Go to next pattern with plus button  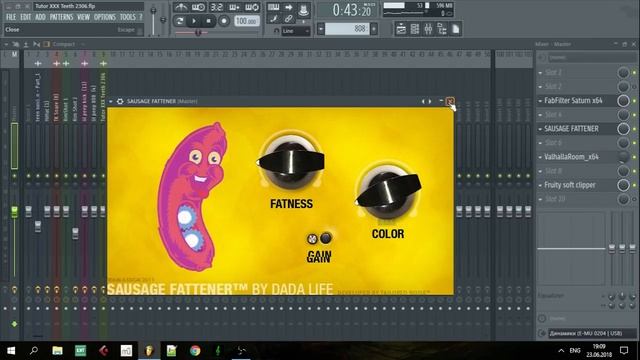coord(374,29)
